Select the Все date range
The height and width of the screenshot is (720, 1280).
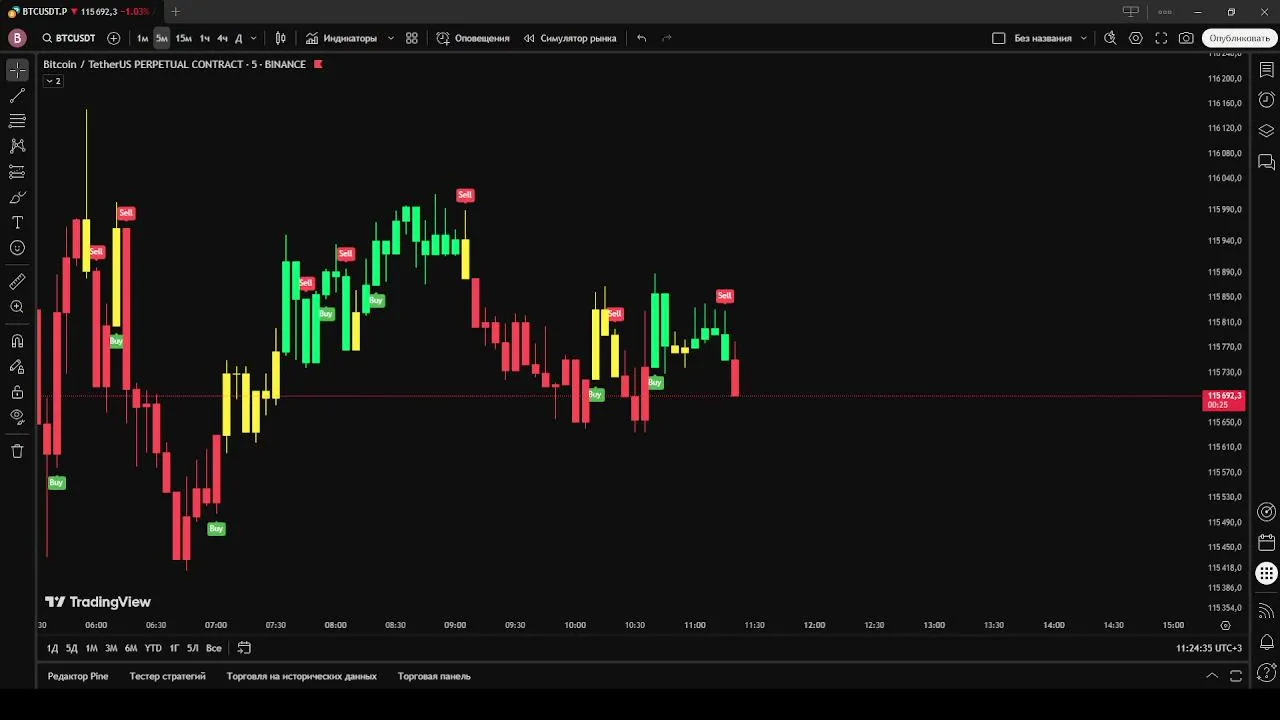point(213,648)
